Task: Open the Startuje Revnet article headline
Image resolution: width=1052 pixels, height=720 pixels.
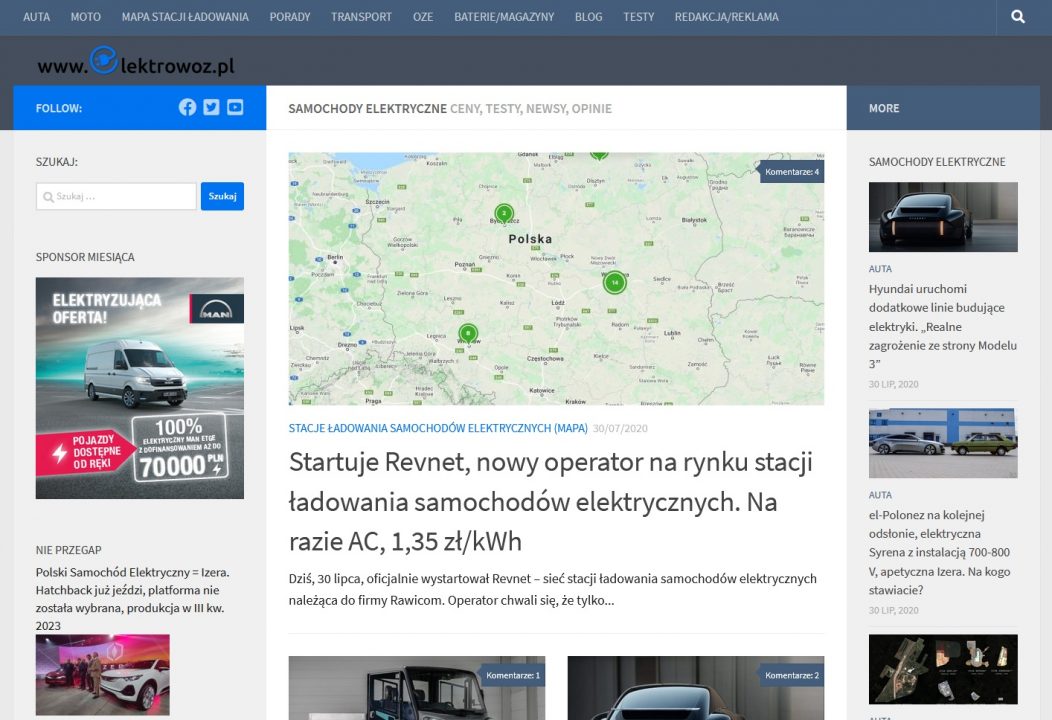Action: tap(550, 501)
